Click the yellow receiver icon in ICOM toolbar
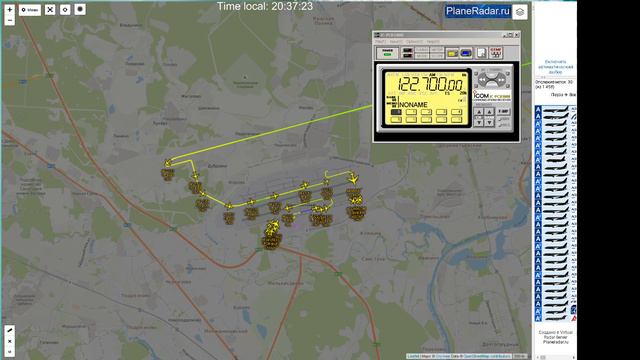The image size is (640, 360). tap(452, 53)
